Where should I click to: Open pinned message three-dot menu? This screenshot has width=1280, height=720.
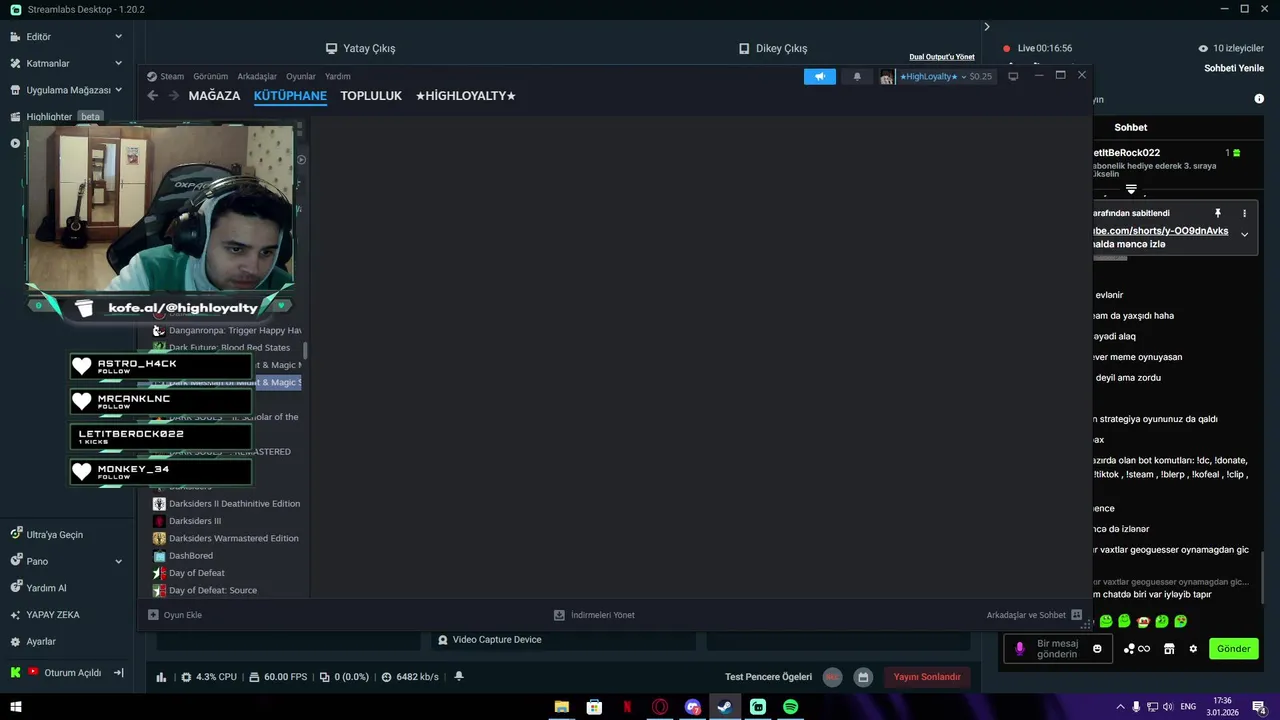[x=1244, y=213]
